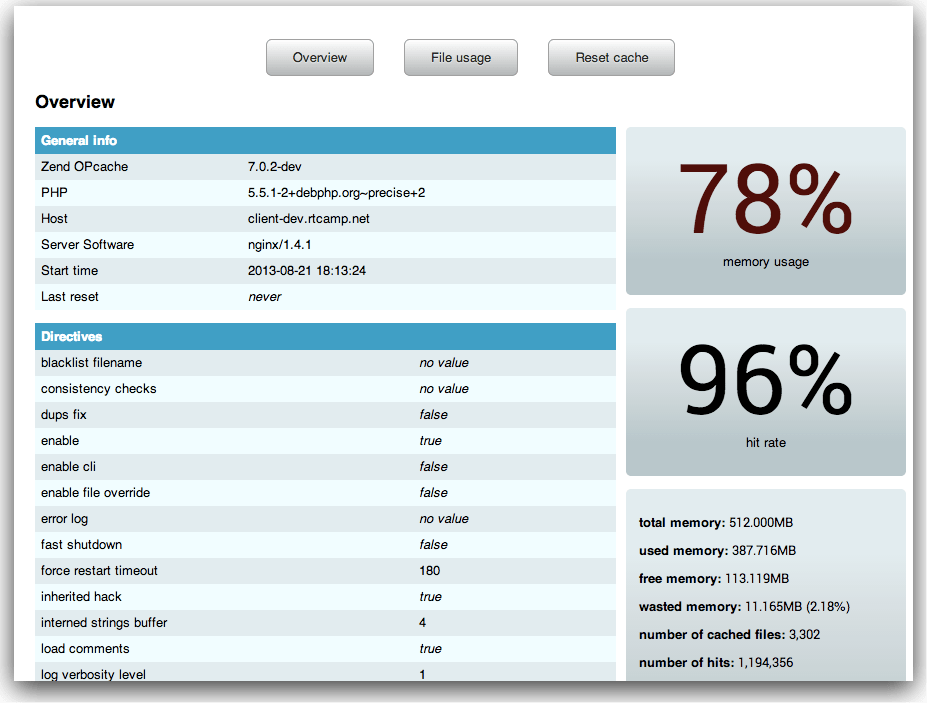The image size is (927, 703).
Task: Click the Zend OPcache label
Action: [x=85, y=167]
